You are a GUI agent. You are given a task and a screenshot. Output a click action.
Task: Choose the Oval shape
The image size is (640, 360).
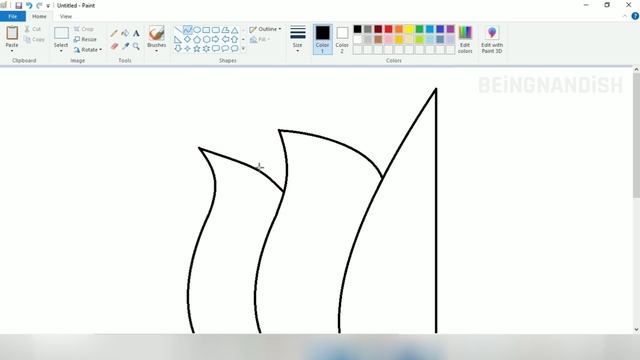(197, 30)
